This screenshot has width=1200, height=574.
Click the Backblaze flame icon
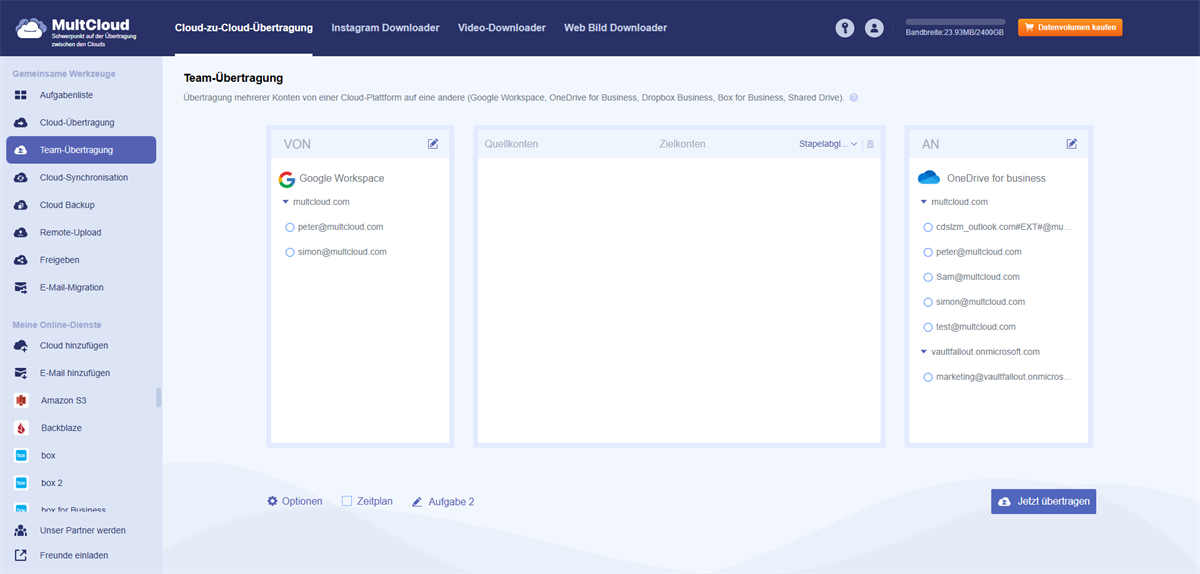pos(21,427)
